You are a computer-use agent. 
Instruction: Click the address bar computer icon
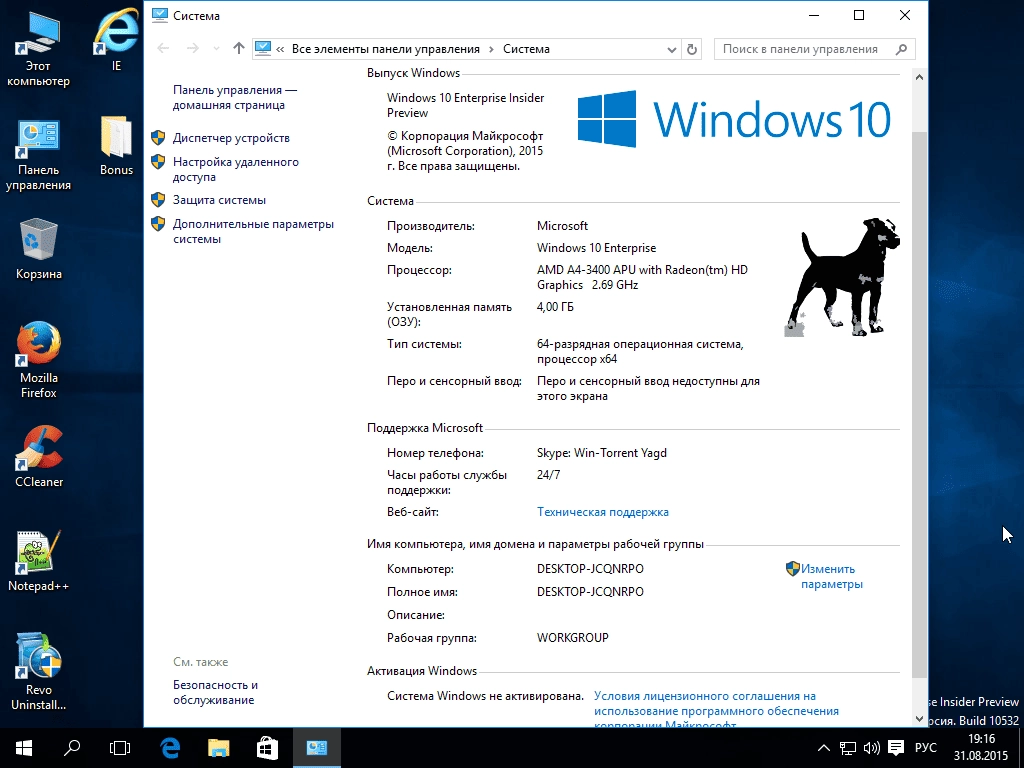263,48
